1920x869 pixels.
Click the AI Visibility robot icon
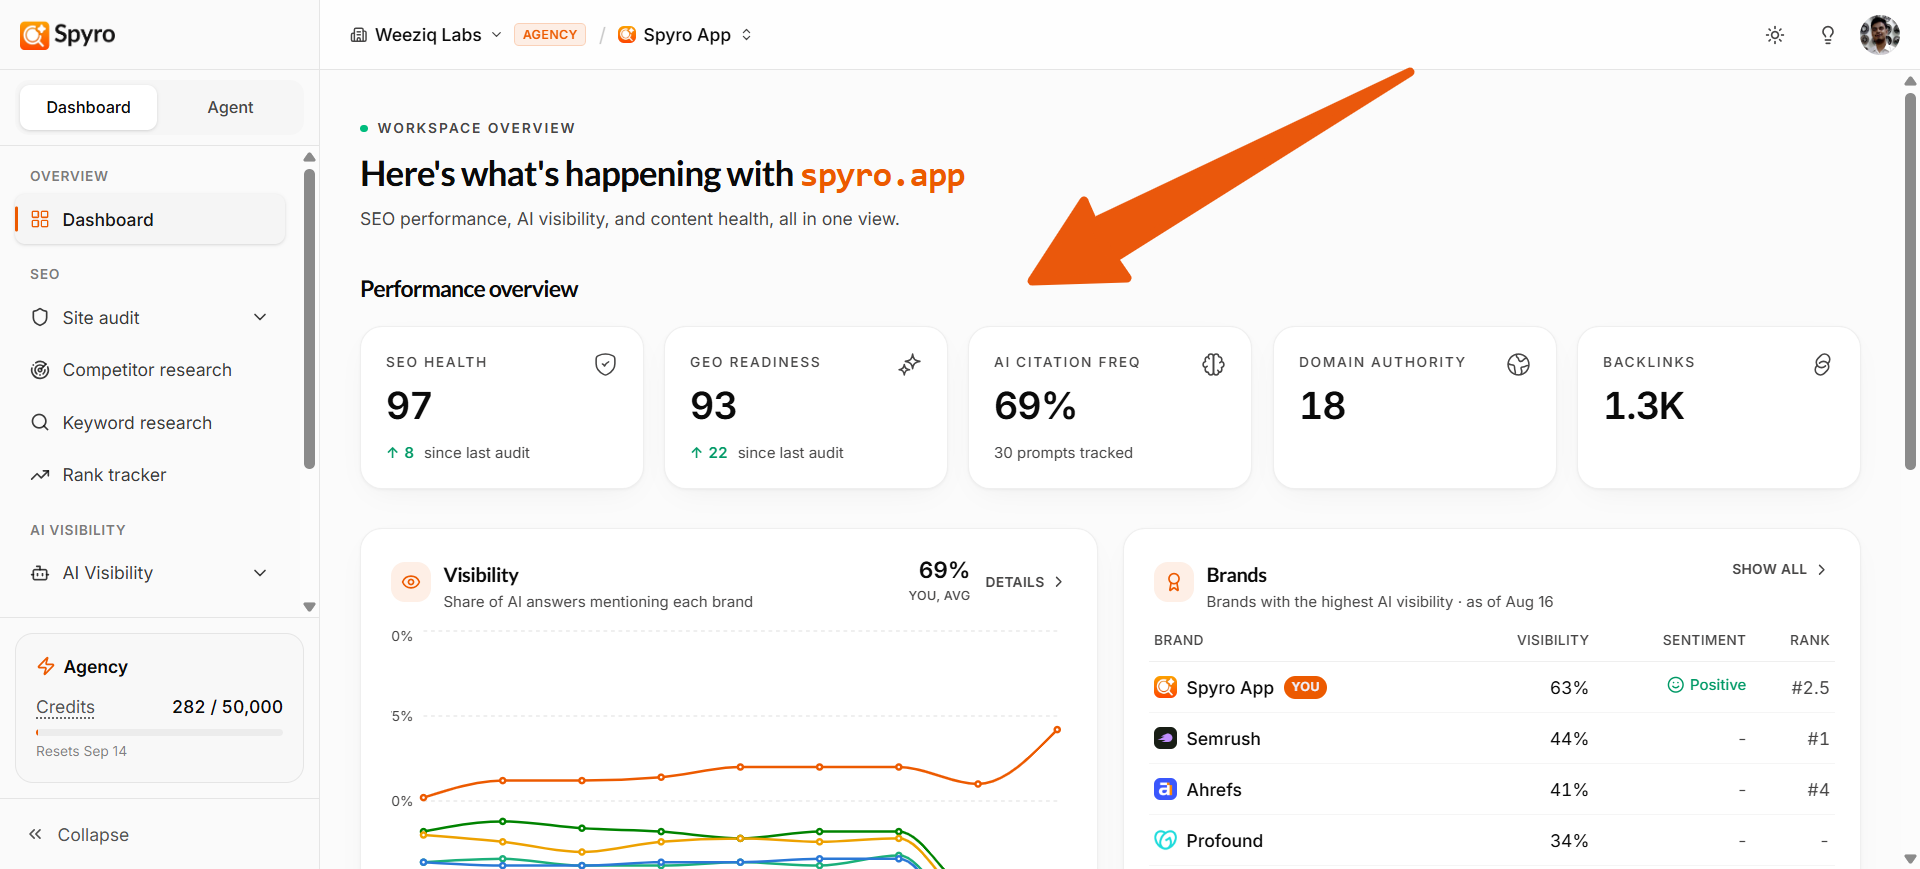tap(40, 573)
